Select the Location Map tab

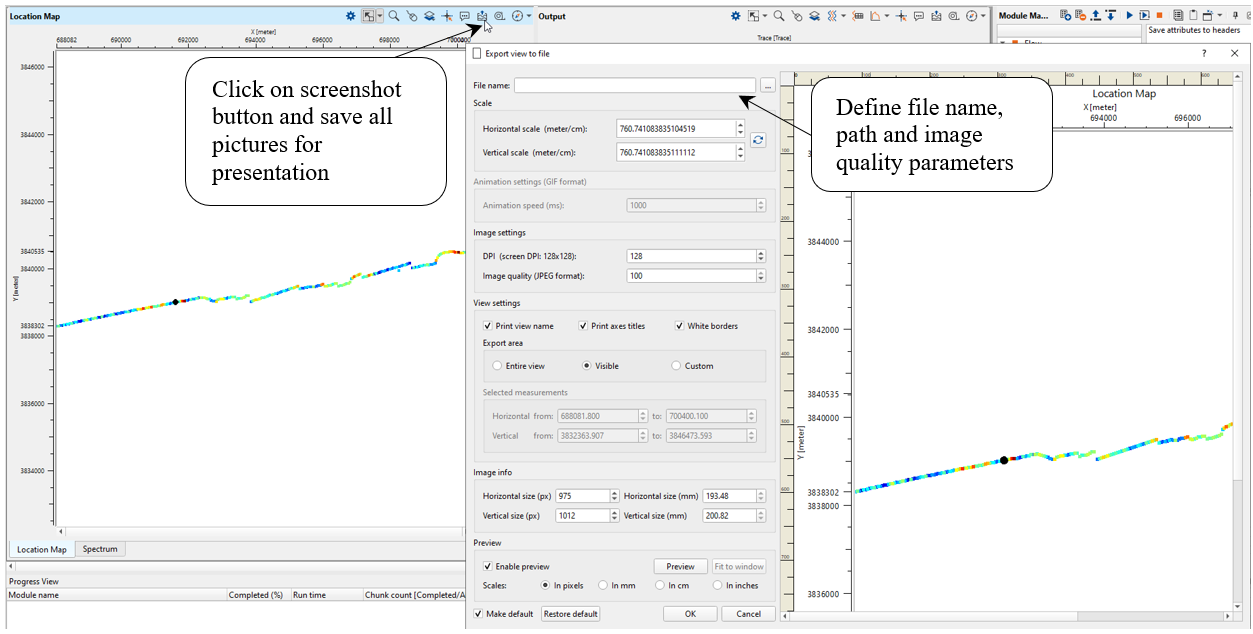coord(41,549)
